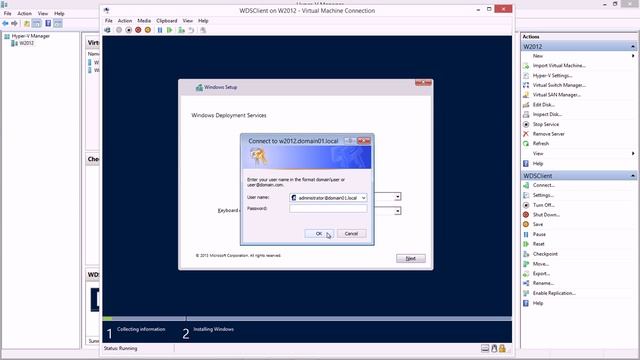Click Next in Windows Setup
640x360 pixels.
[x=411, y=258]
